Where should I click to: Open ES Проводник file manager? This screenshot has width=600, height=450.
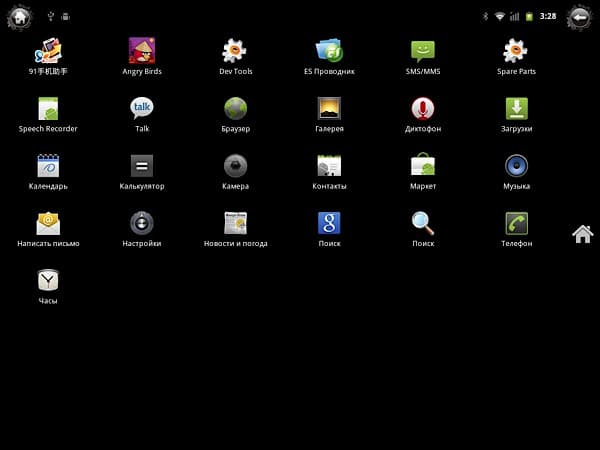329,56
